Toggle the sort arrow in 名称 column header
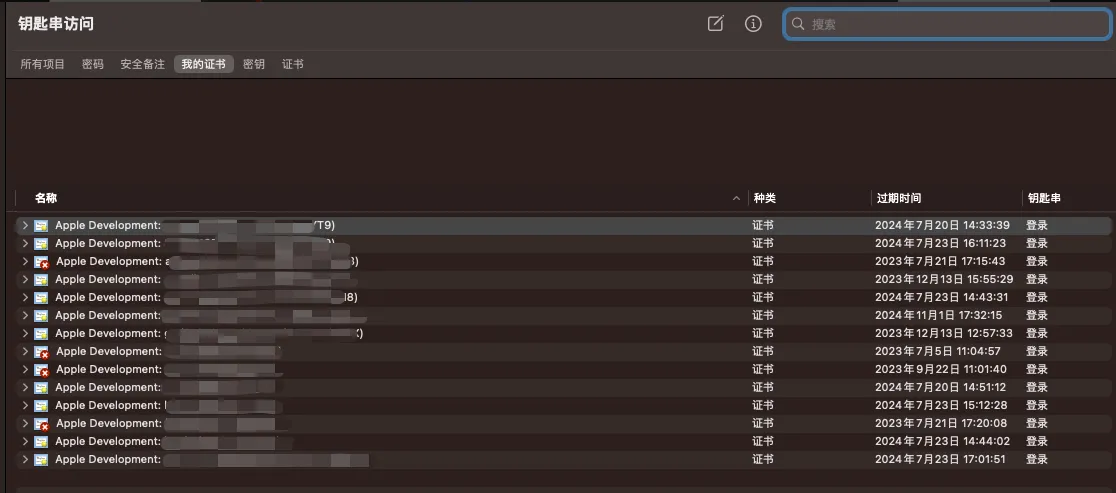The height and width of the screenshot is (493, 1116). point(737,198)
